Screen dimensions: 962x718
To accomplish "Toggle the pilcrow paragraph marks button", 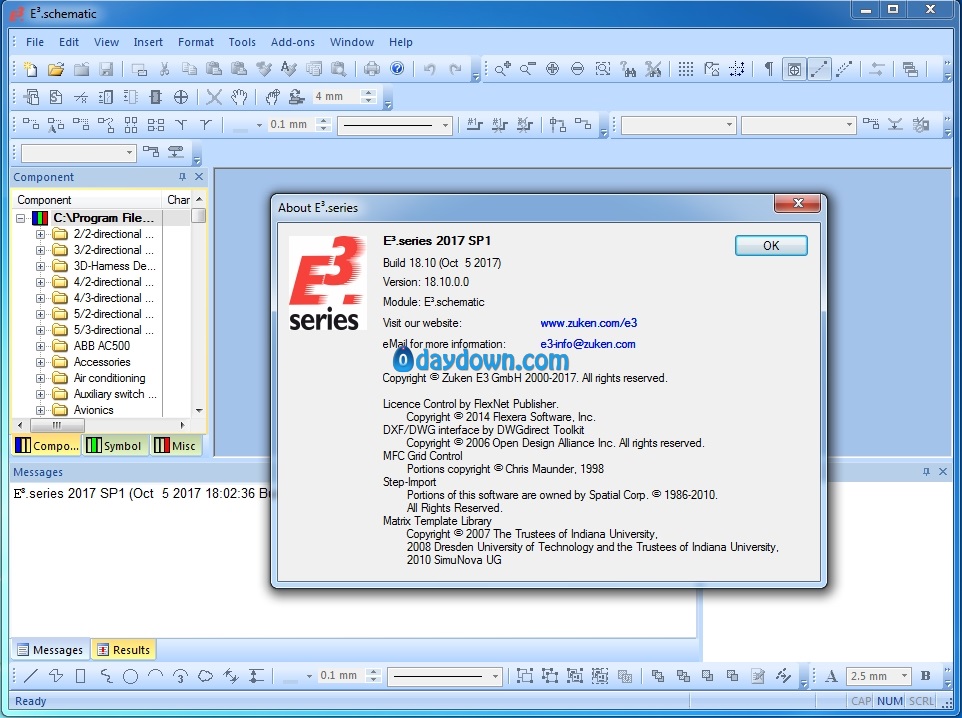I will [x=768, y=69].
